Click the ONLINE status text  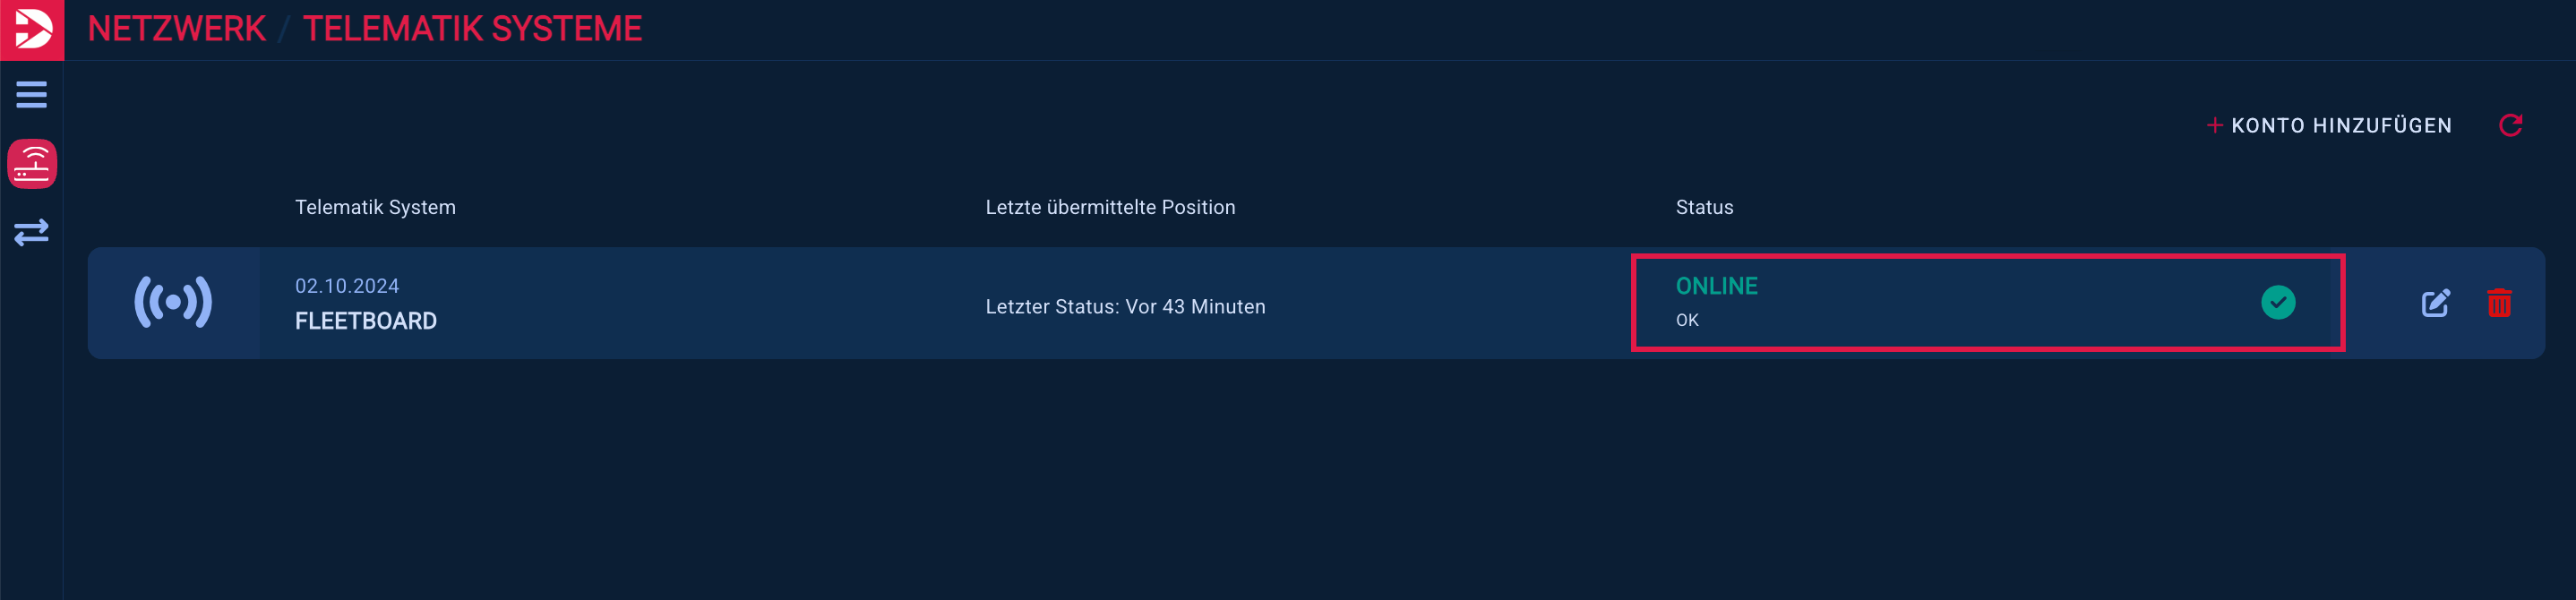pyautogui.click(x=1716, y=286)
